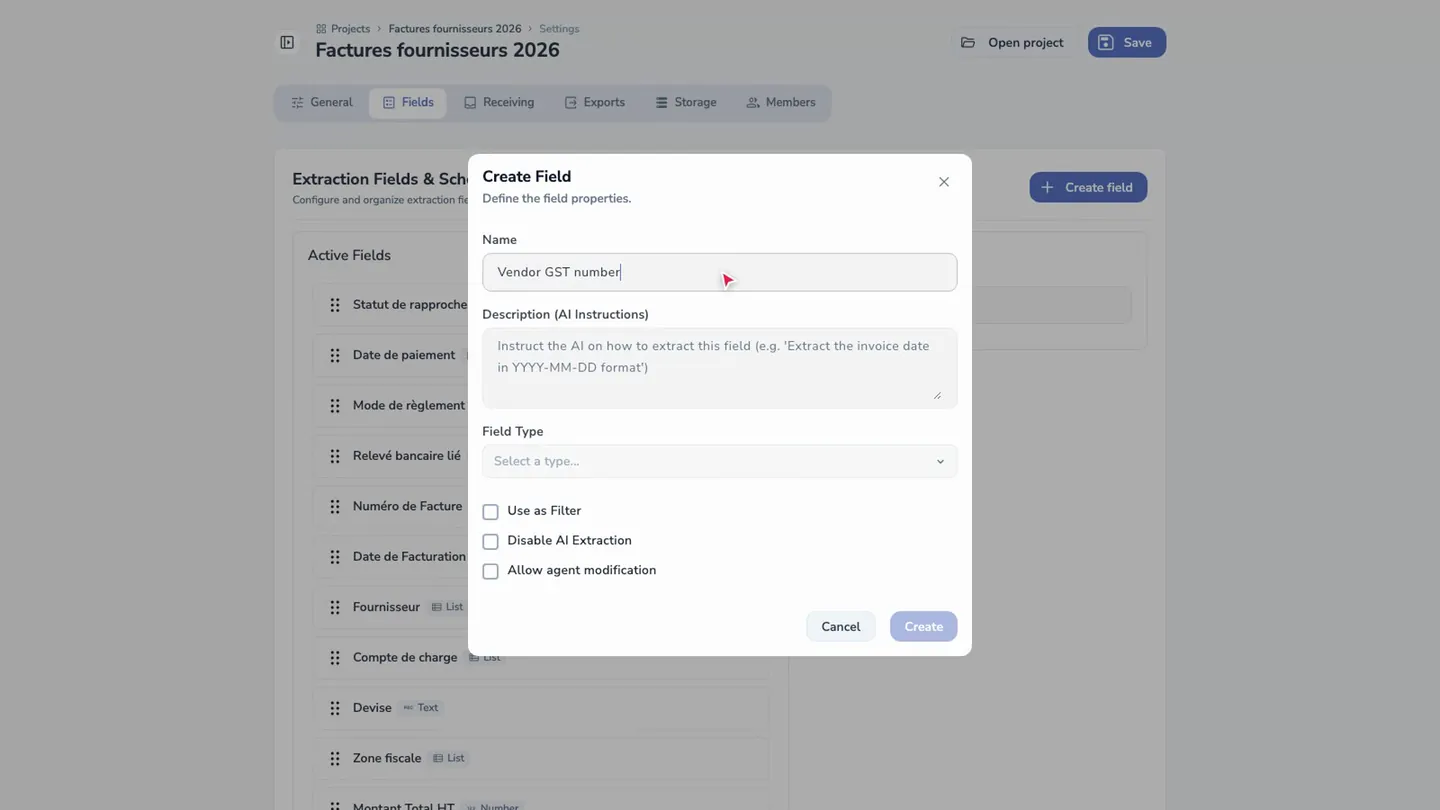
Task: Click the Open project button
Action: [x=1012, y=42]
